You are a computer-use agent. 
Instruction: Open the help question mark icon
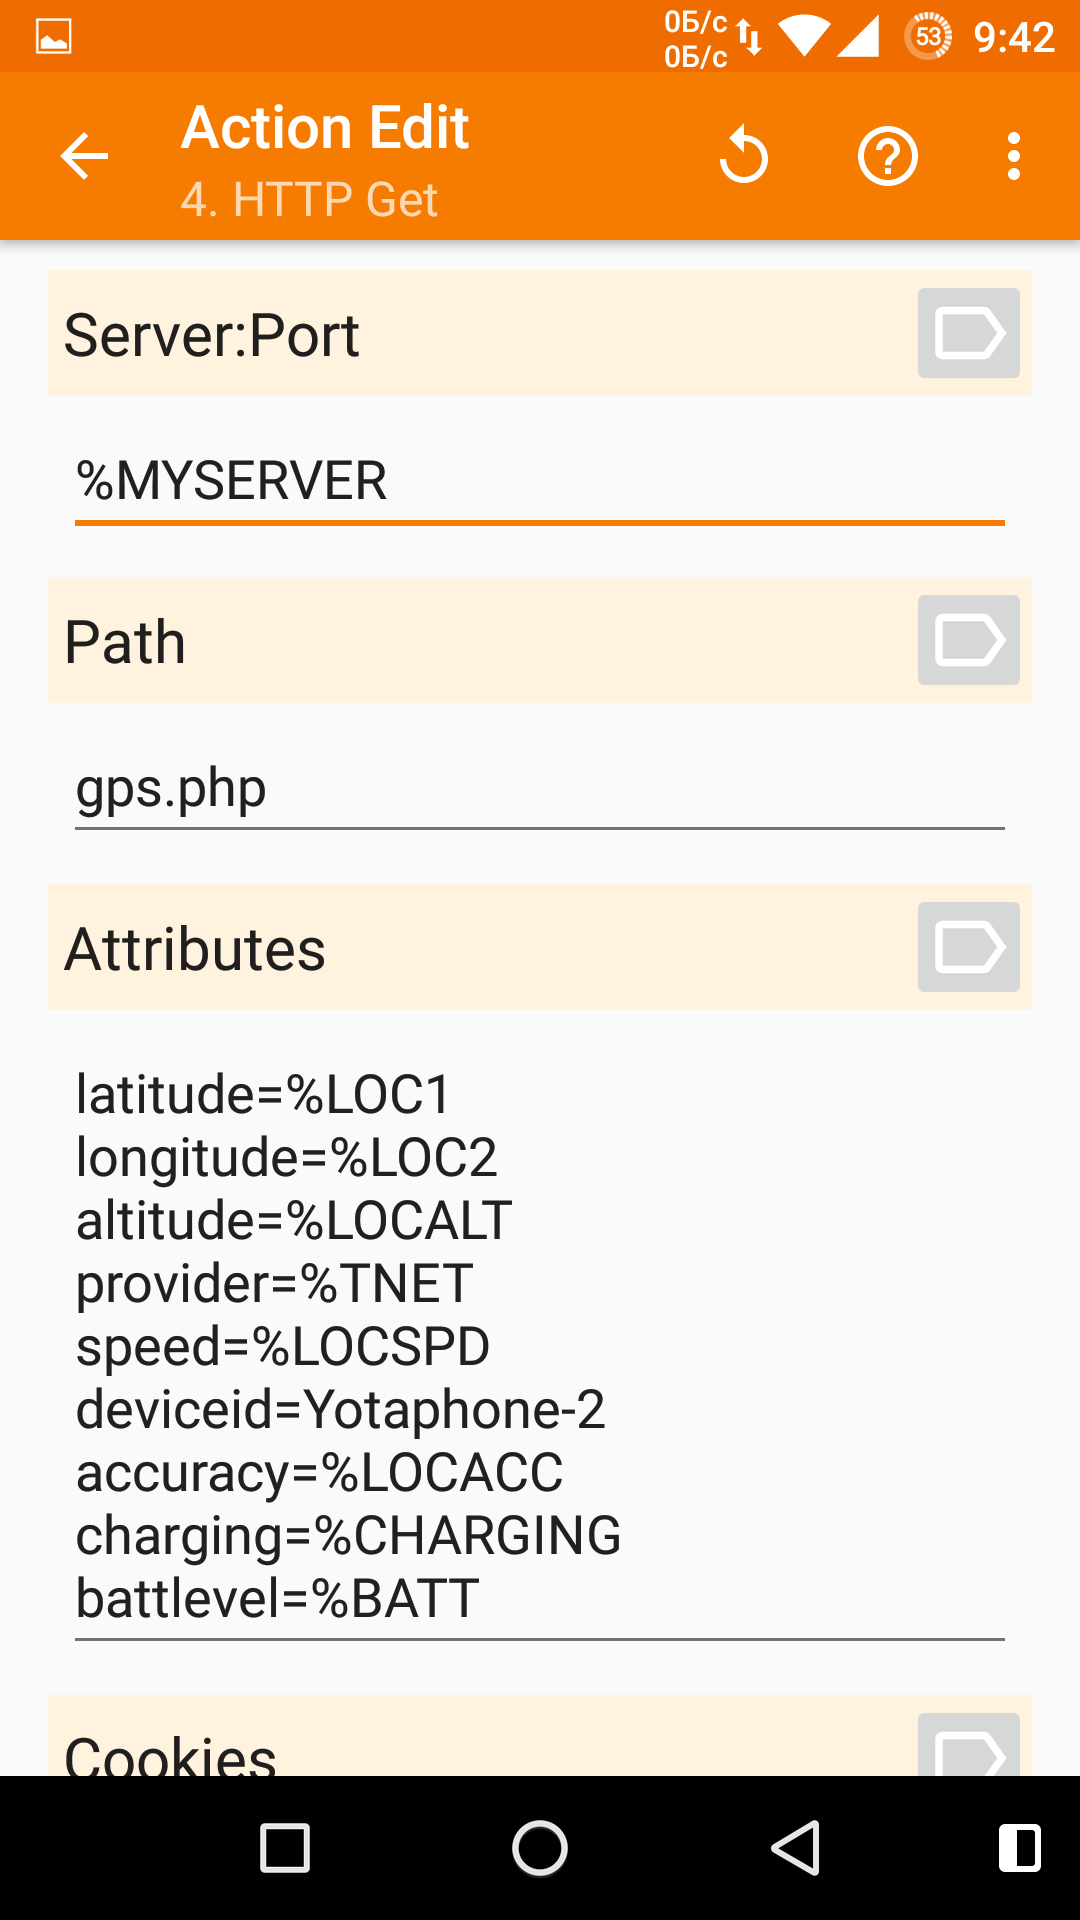pyautogui.click(x=887, y=157)
